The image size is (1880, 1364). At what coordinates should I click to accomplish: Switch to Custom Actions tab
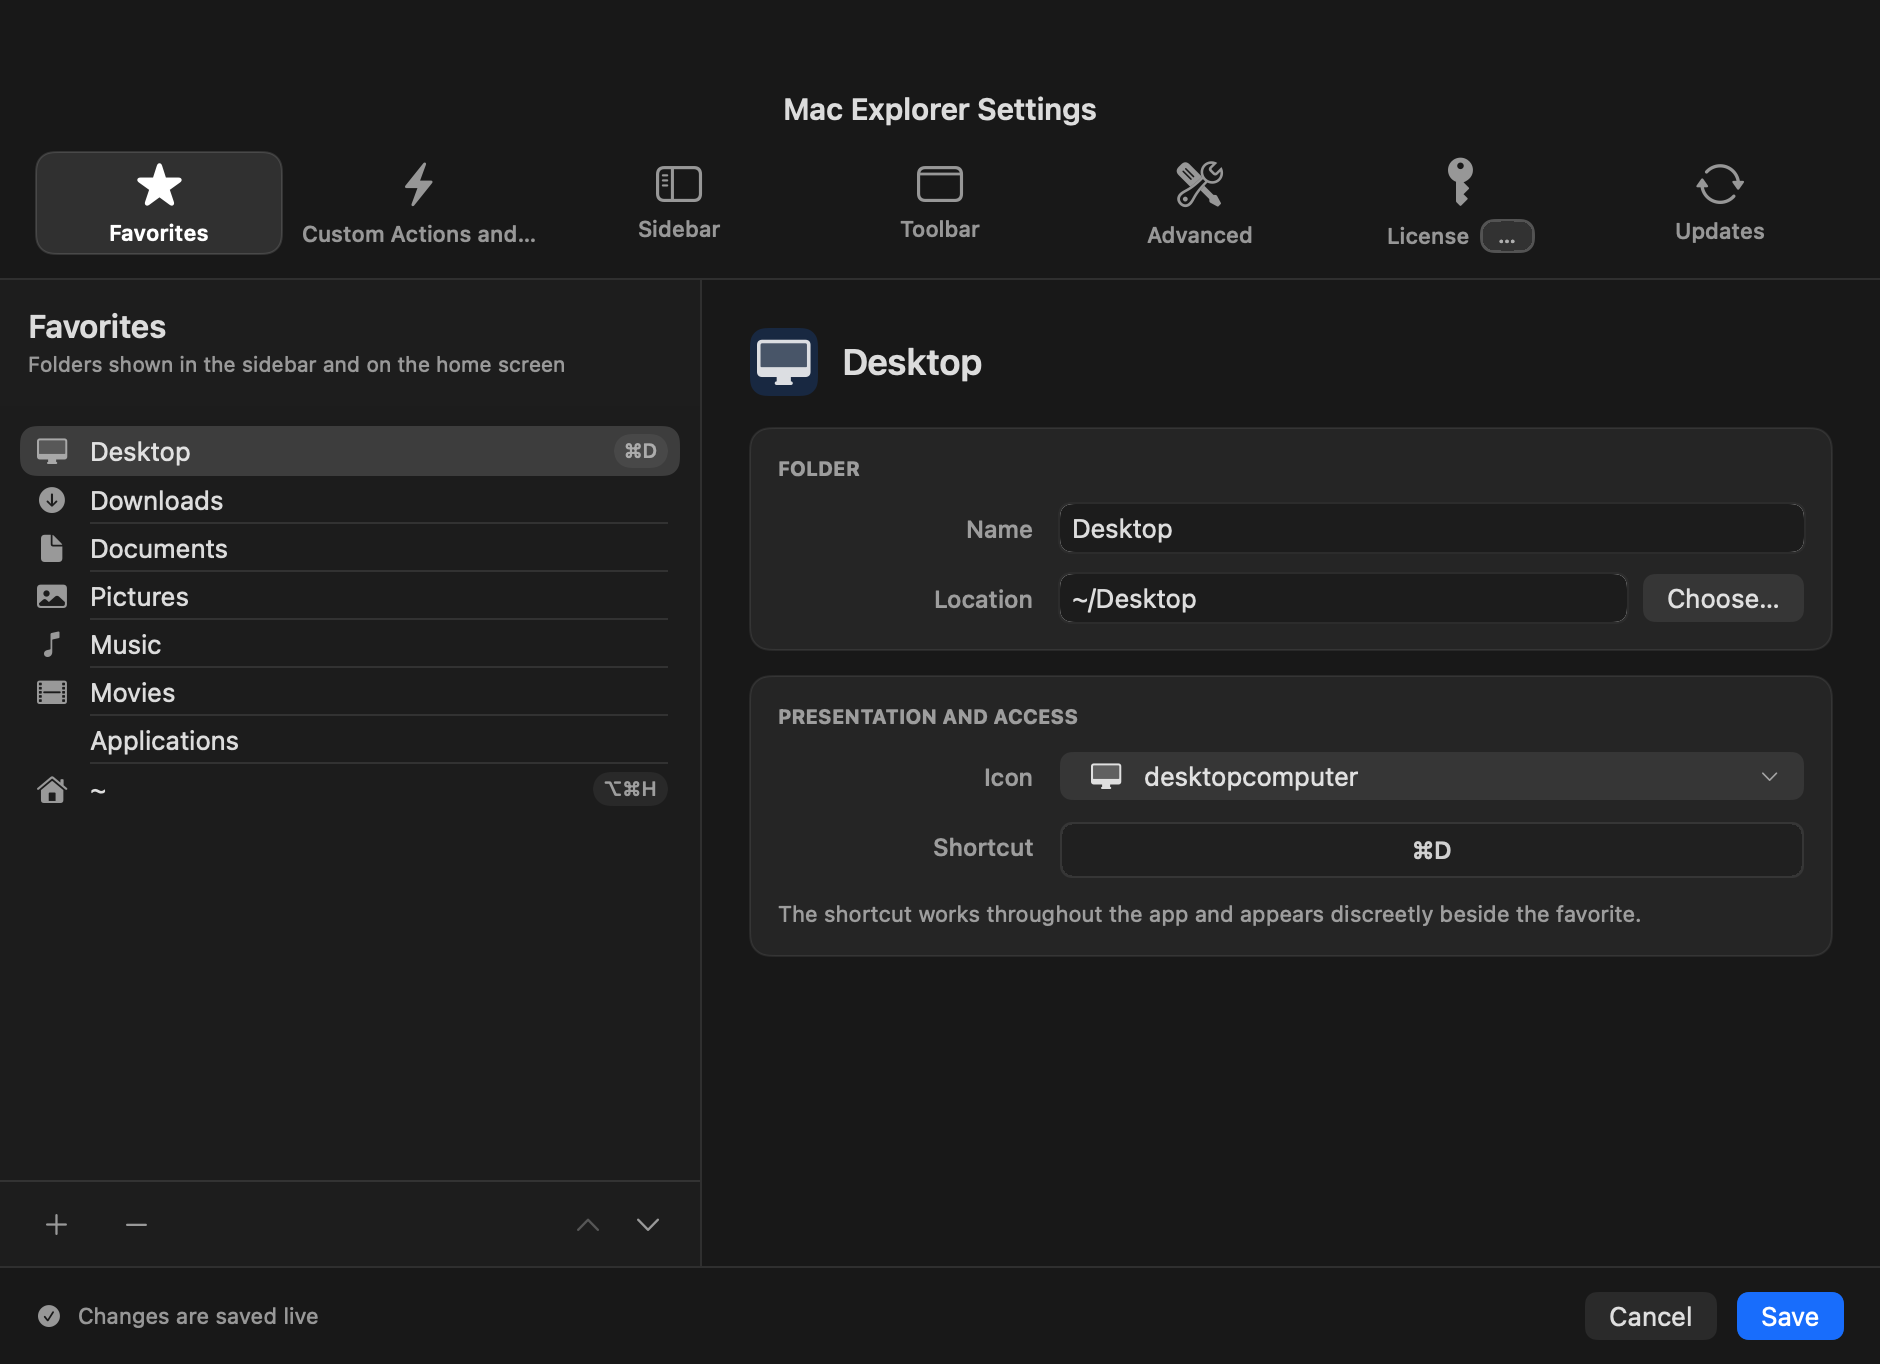pos(419,203)
